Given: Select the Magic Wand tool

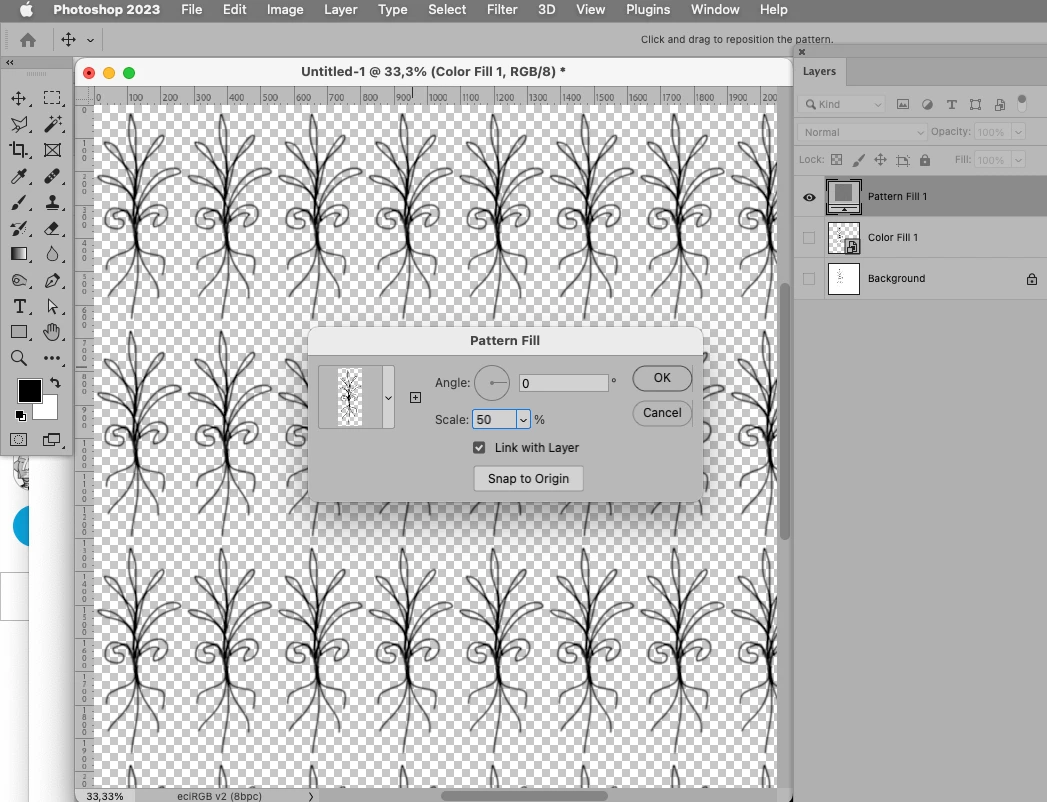Looking at the screenshot, I should click(x=52, y=124).
